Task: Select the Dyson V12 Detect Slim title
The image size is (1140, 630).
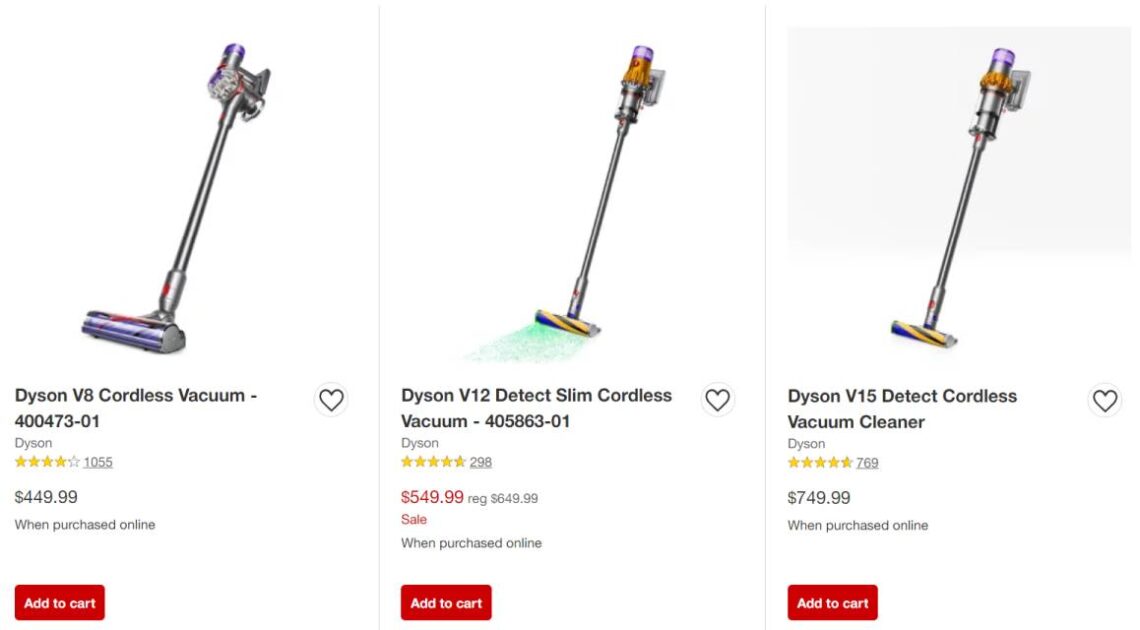Action: [537, 408]
